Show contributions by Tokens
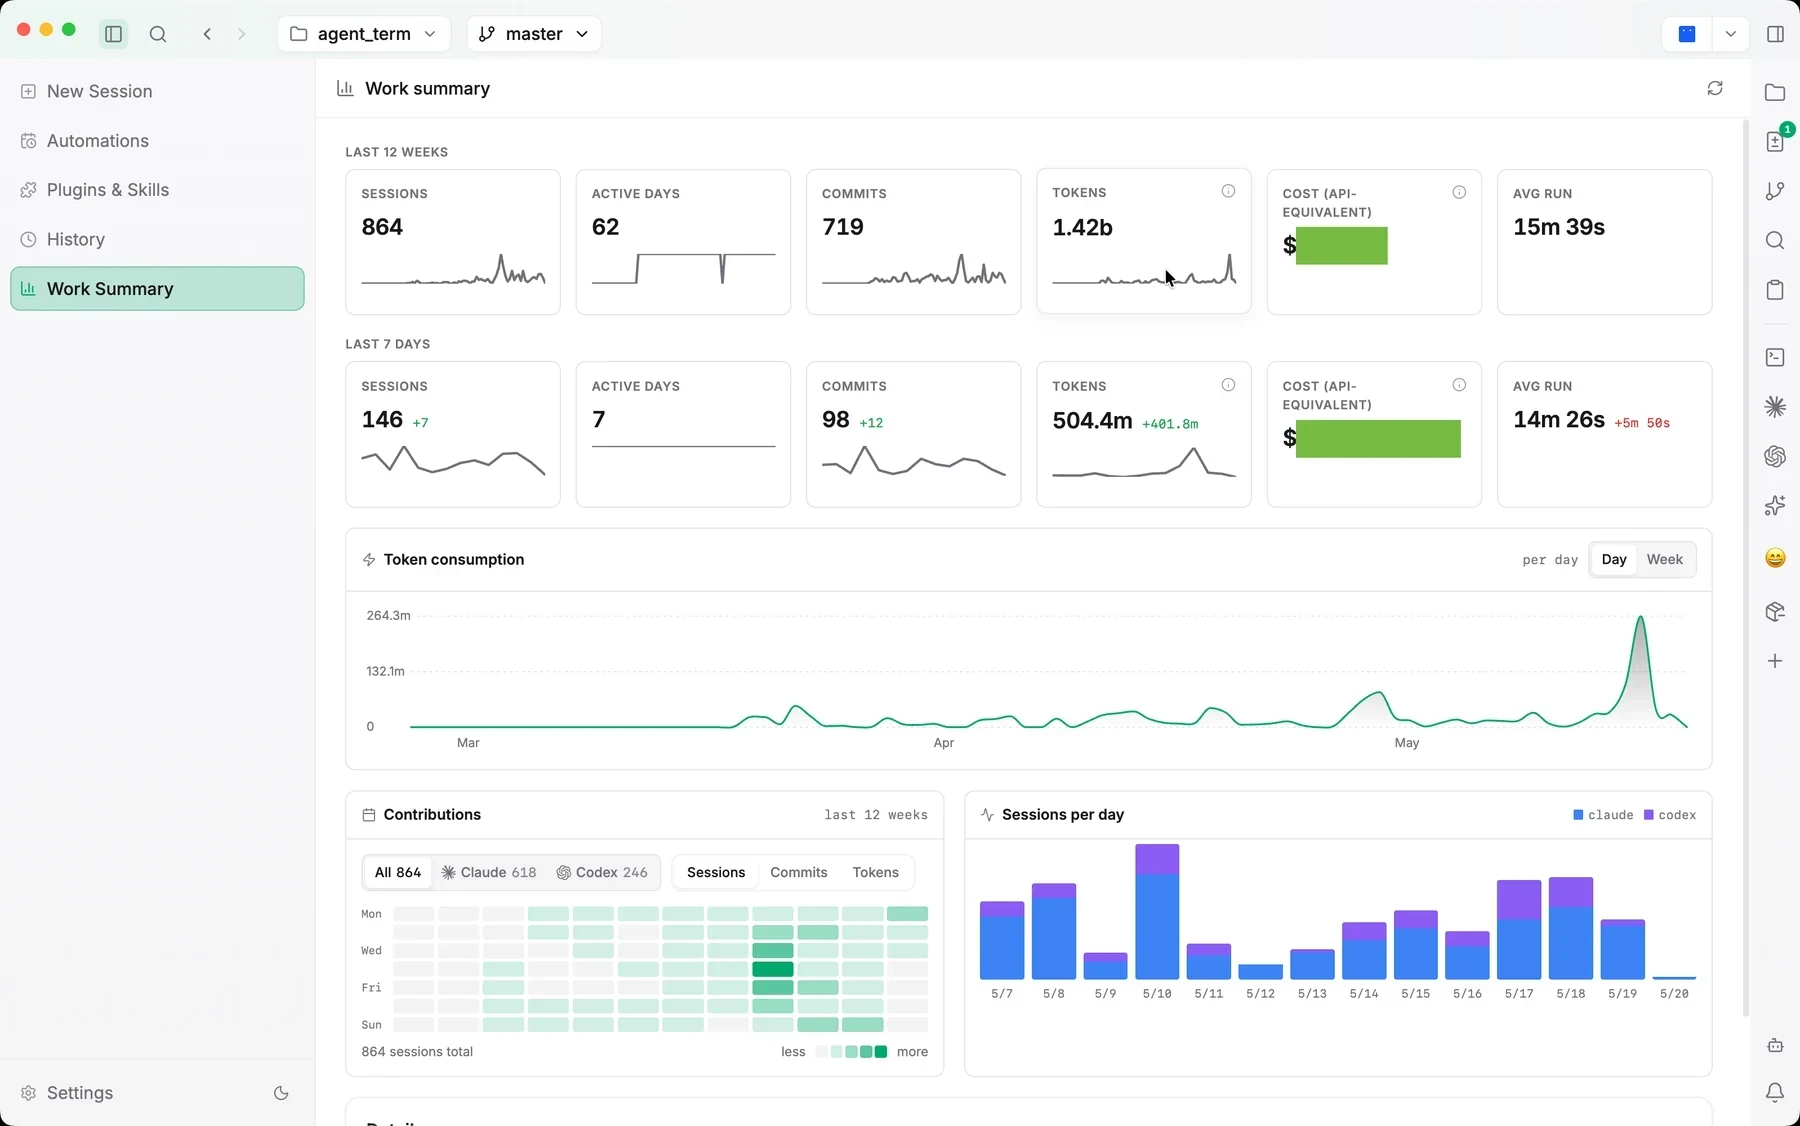Viewport: 1800px width, 1126px height. [876, 873]
